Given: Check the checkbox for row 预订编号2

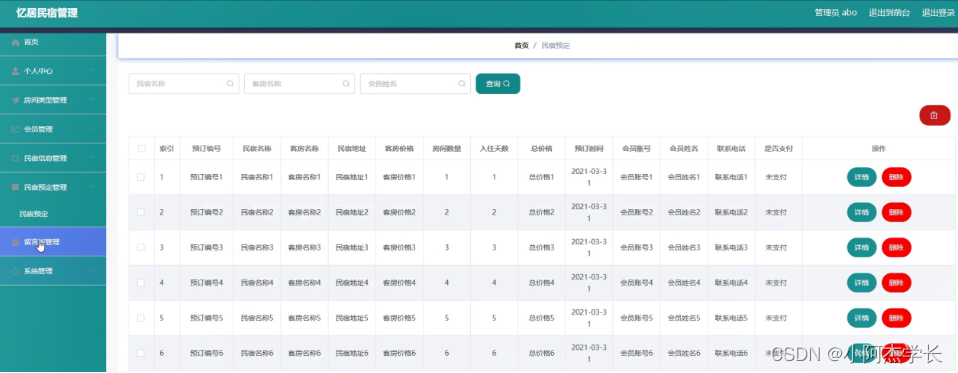Looking at the screenshot, I should tap(141, 212).
